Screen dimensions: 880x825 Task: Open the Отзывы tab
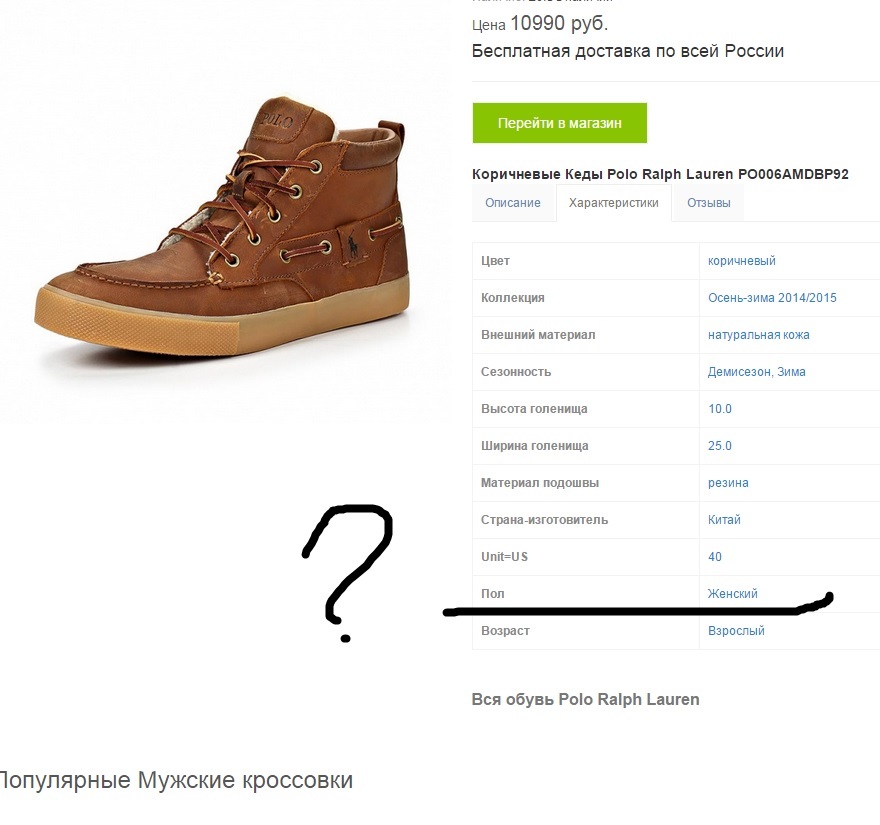point(708,203)
